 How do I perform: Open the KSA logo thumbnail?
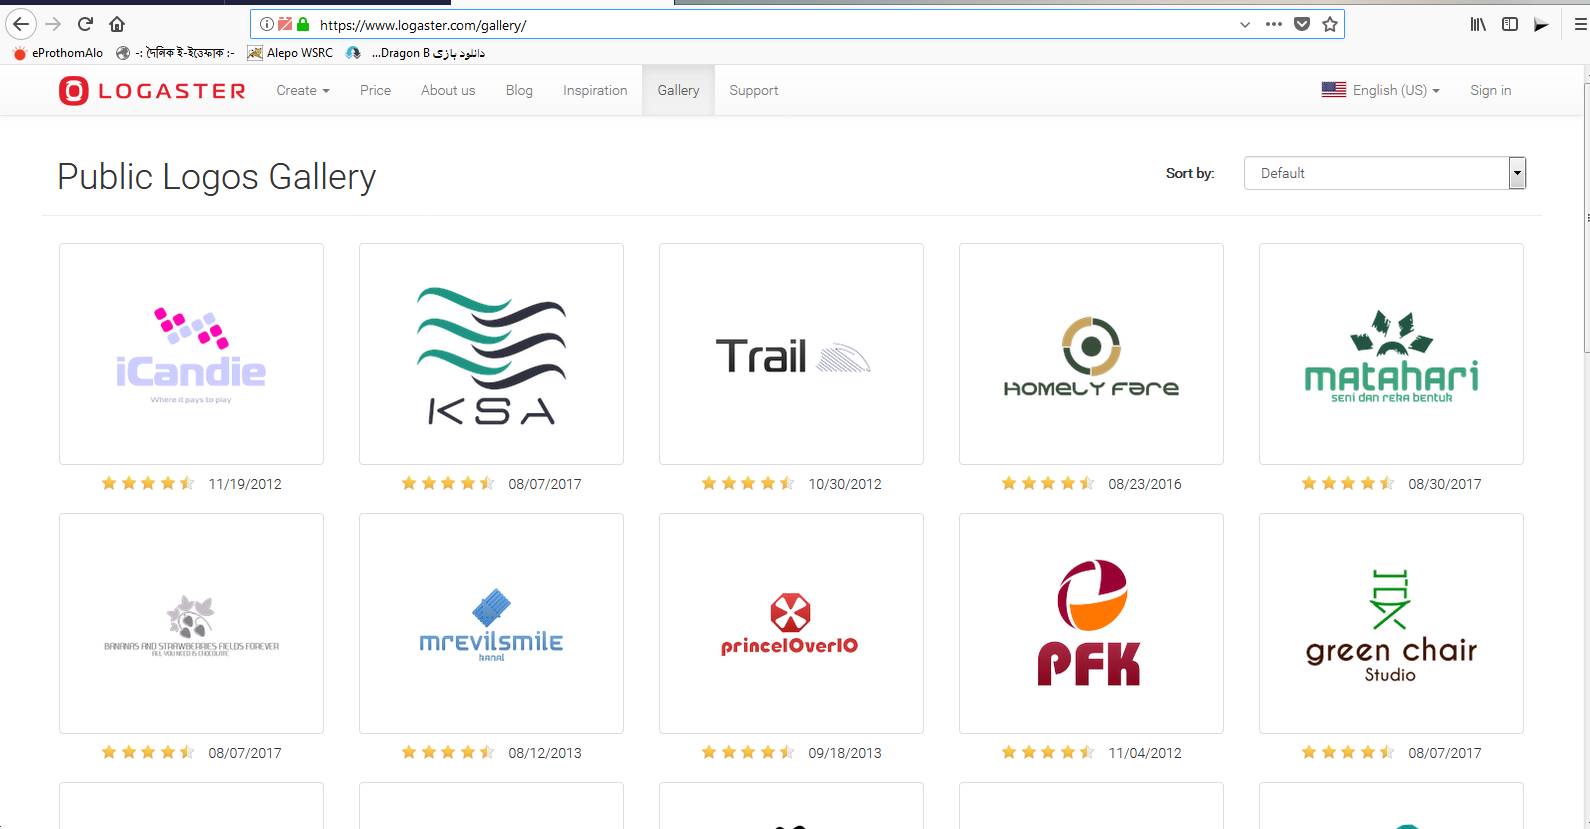[x=491, y=354]
